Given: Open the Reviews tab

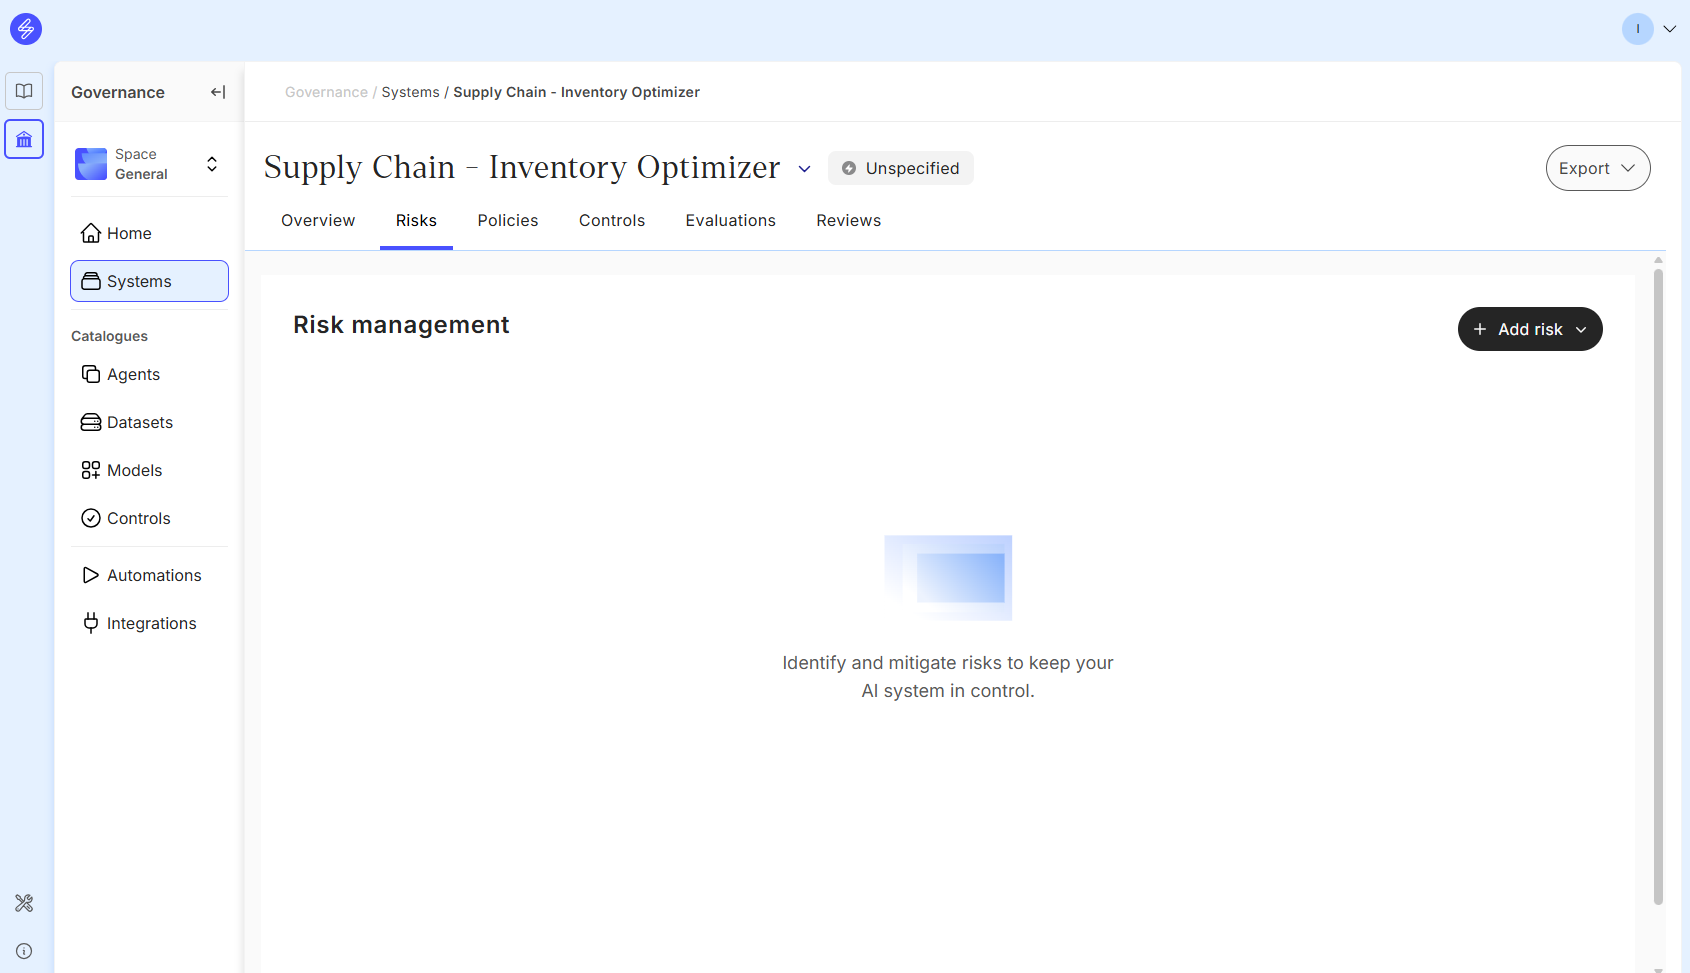Looking at the screenshot, I should pos(848,221).
